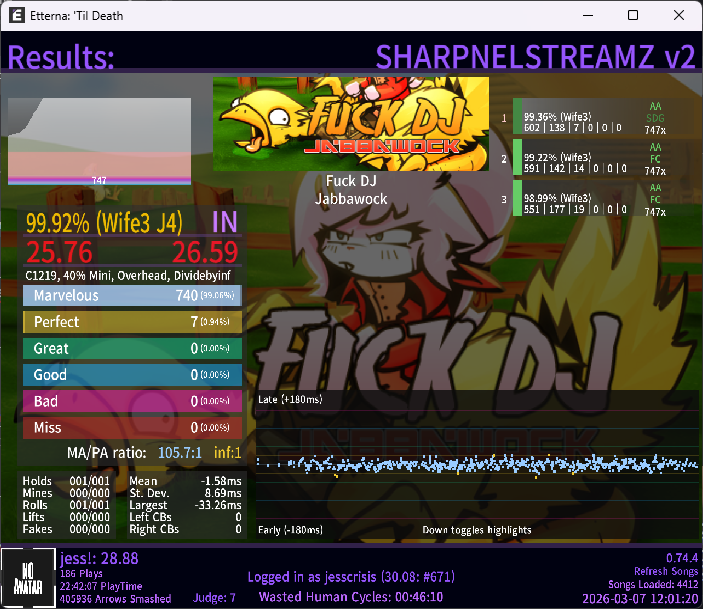Click the Miss judgment bar

tap(132, 427)
